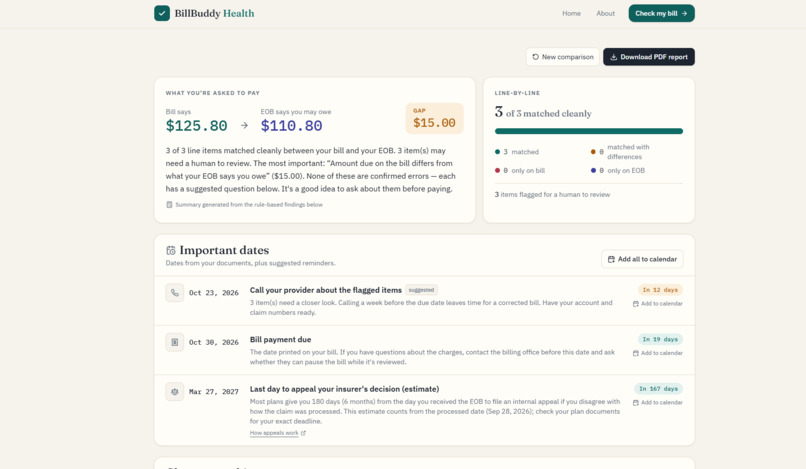806x469 pixels.
Task: Click the Oct 30, 2026 date
Action: click(x=214, y=342)
